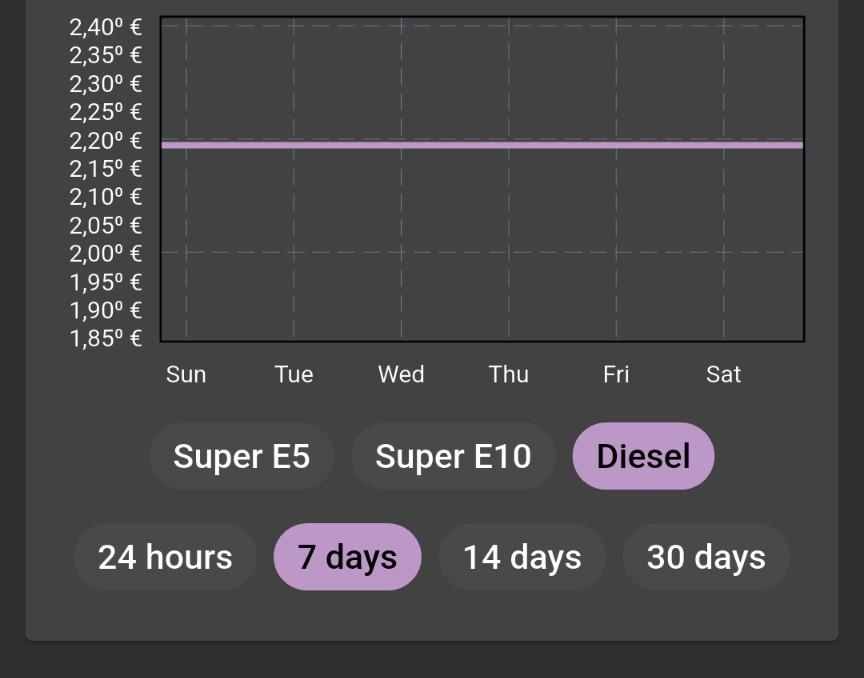Click the 1,95 € axis label
The height and width of the screenshot is (678, 864).
click(x=106, y=283)
